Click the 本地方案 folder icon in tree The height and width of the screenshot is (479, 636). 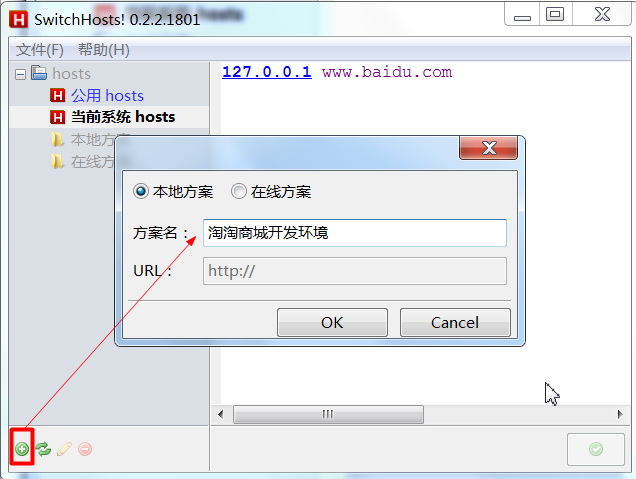[57, 140]
